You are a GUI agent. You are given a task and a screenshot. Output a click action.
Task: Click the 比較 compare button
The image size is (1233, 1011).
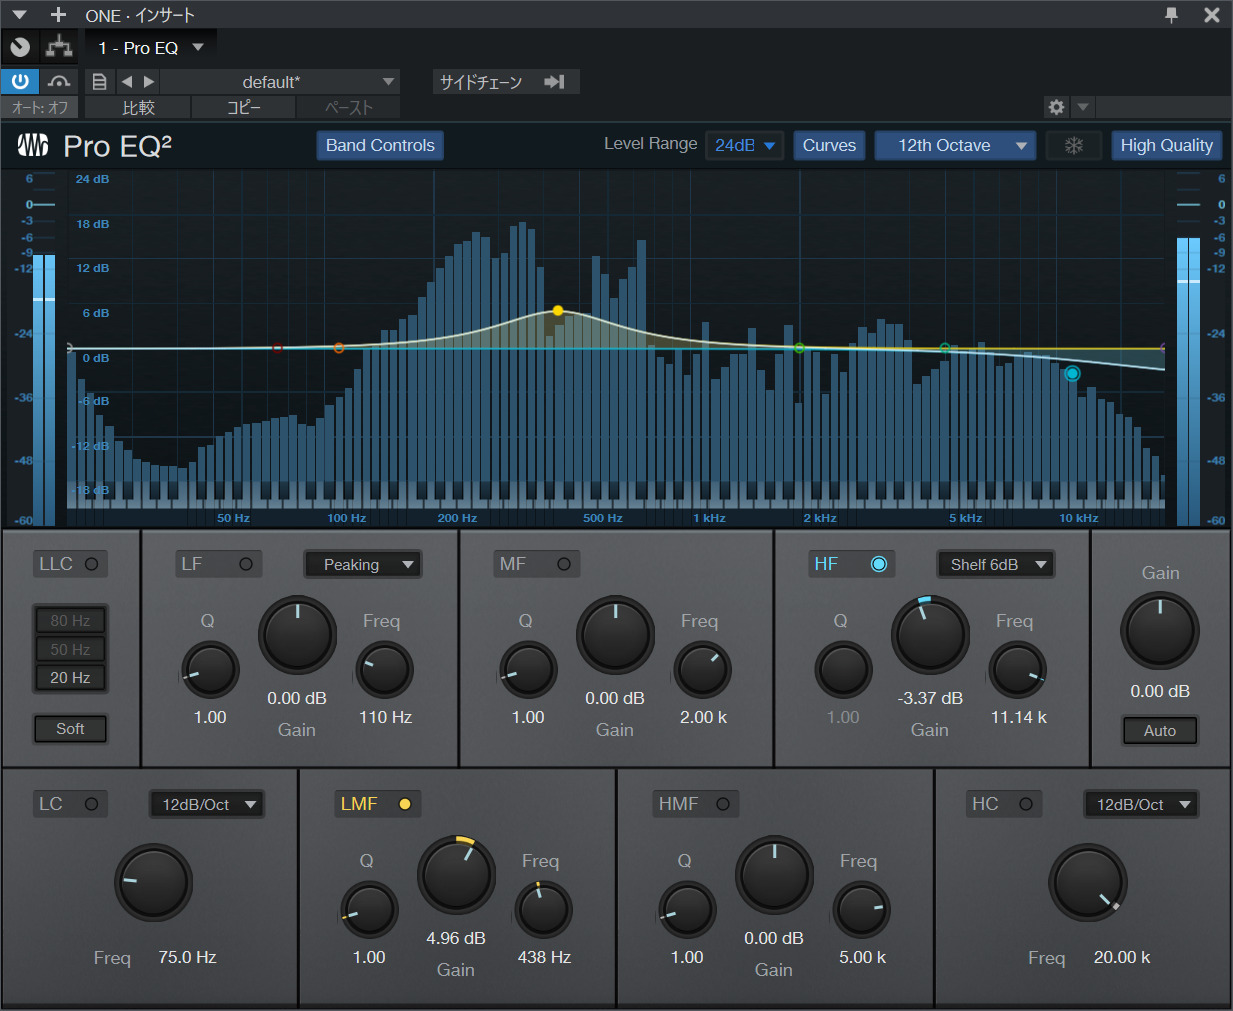[x=138, y=108]
